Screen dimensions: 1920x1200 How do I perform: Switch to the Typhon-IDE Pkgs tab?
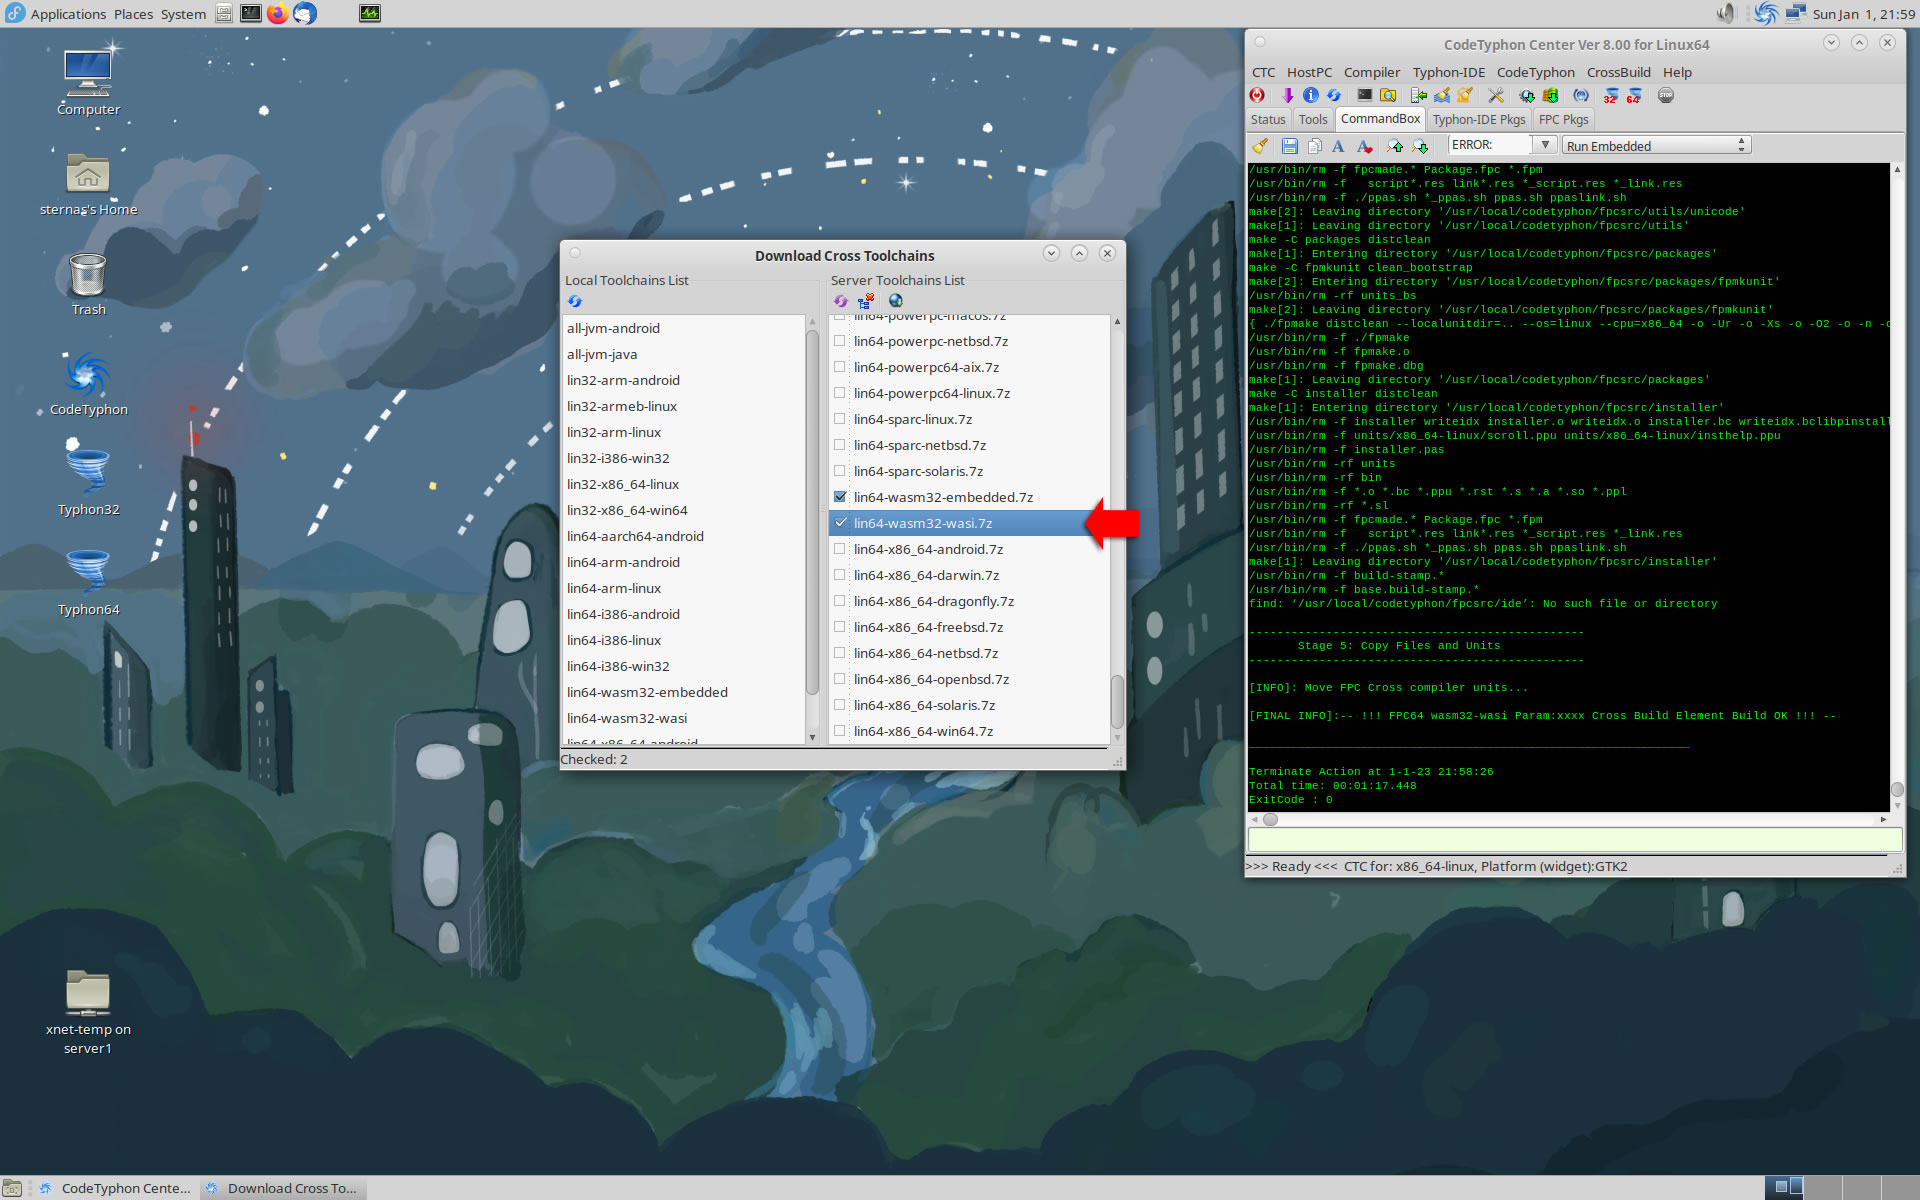tap(1479, 119)
